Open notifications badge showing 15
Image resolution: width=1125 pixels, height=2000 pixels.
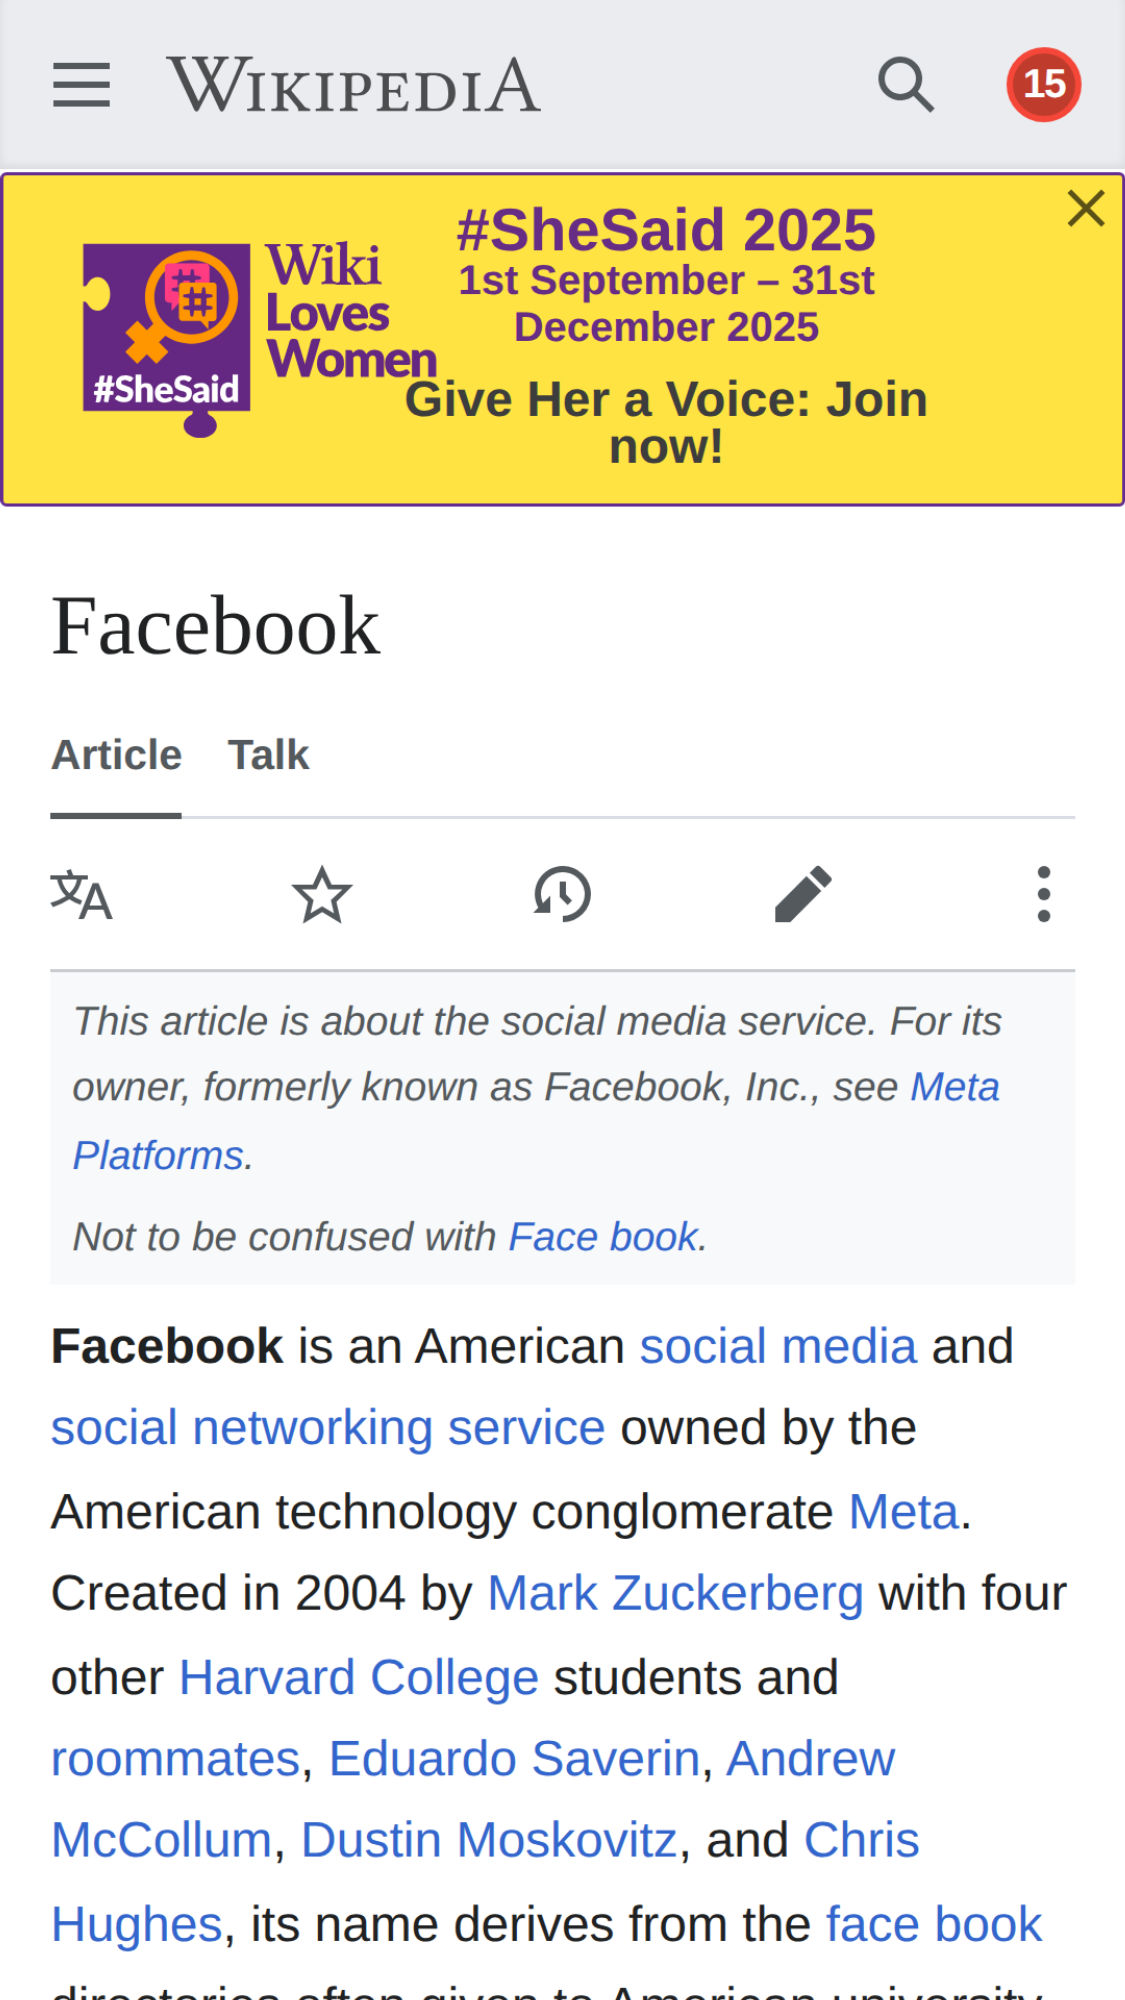(1043, 85)
